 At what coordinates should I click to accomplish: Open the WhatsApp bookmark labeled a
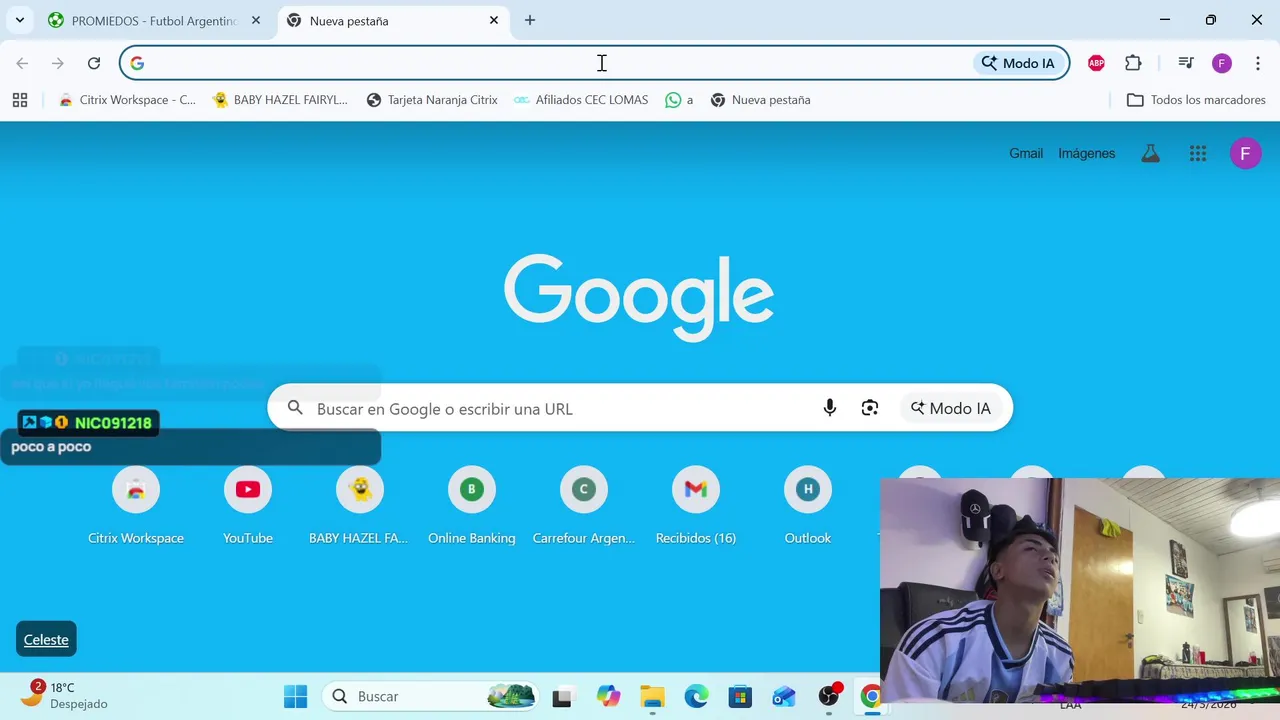pyautogui.click(x=679, y=100)
